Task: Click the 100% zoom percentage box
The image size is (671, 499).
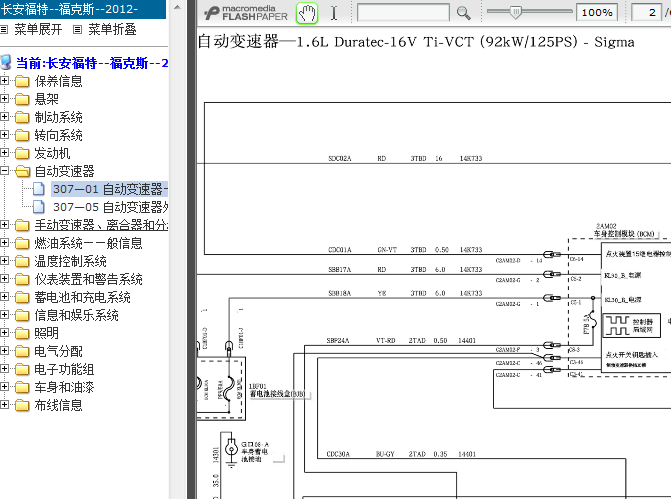Action: 597,12
